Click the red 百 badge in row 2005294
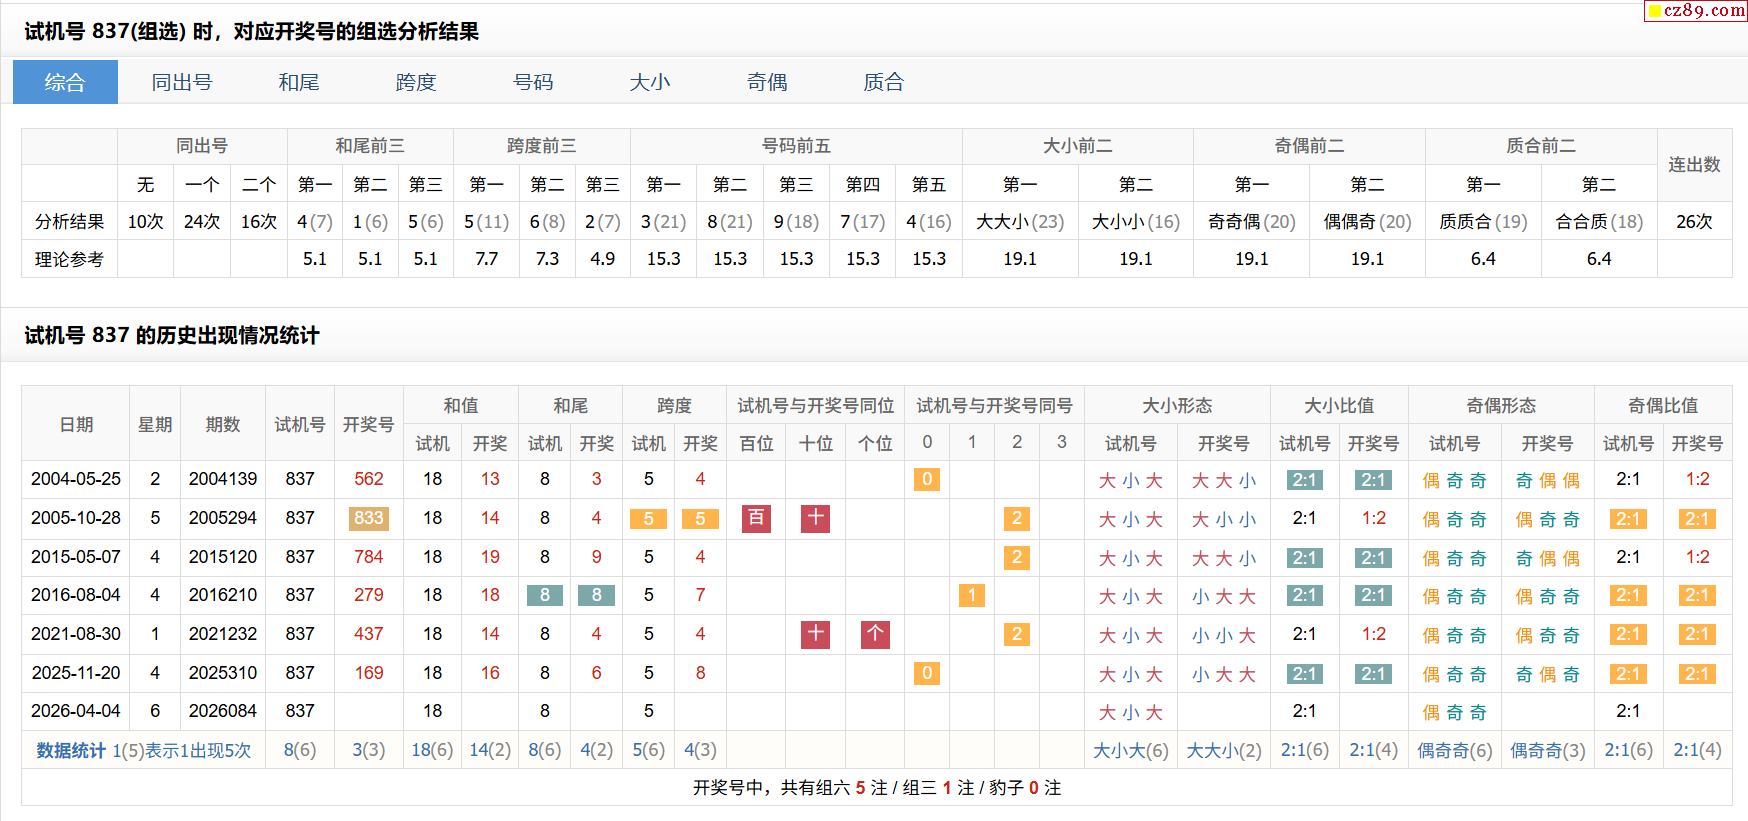Image resolution: width=1748 pixels, height=821 pixels. pyautogui.click(x=756, y=518)
